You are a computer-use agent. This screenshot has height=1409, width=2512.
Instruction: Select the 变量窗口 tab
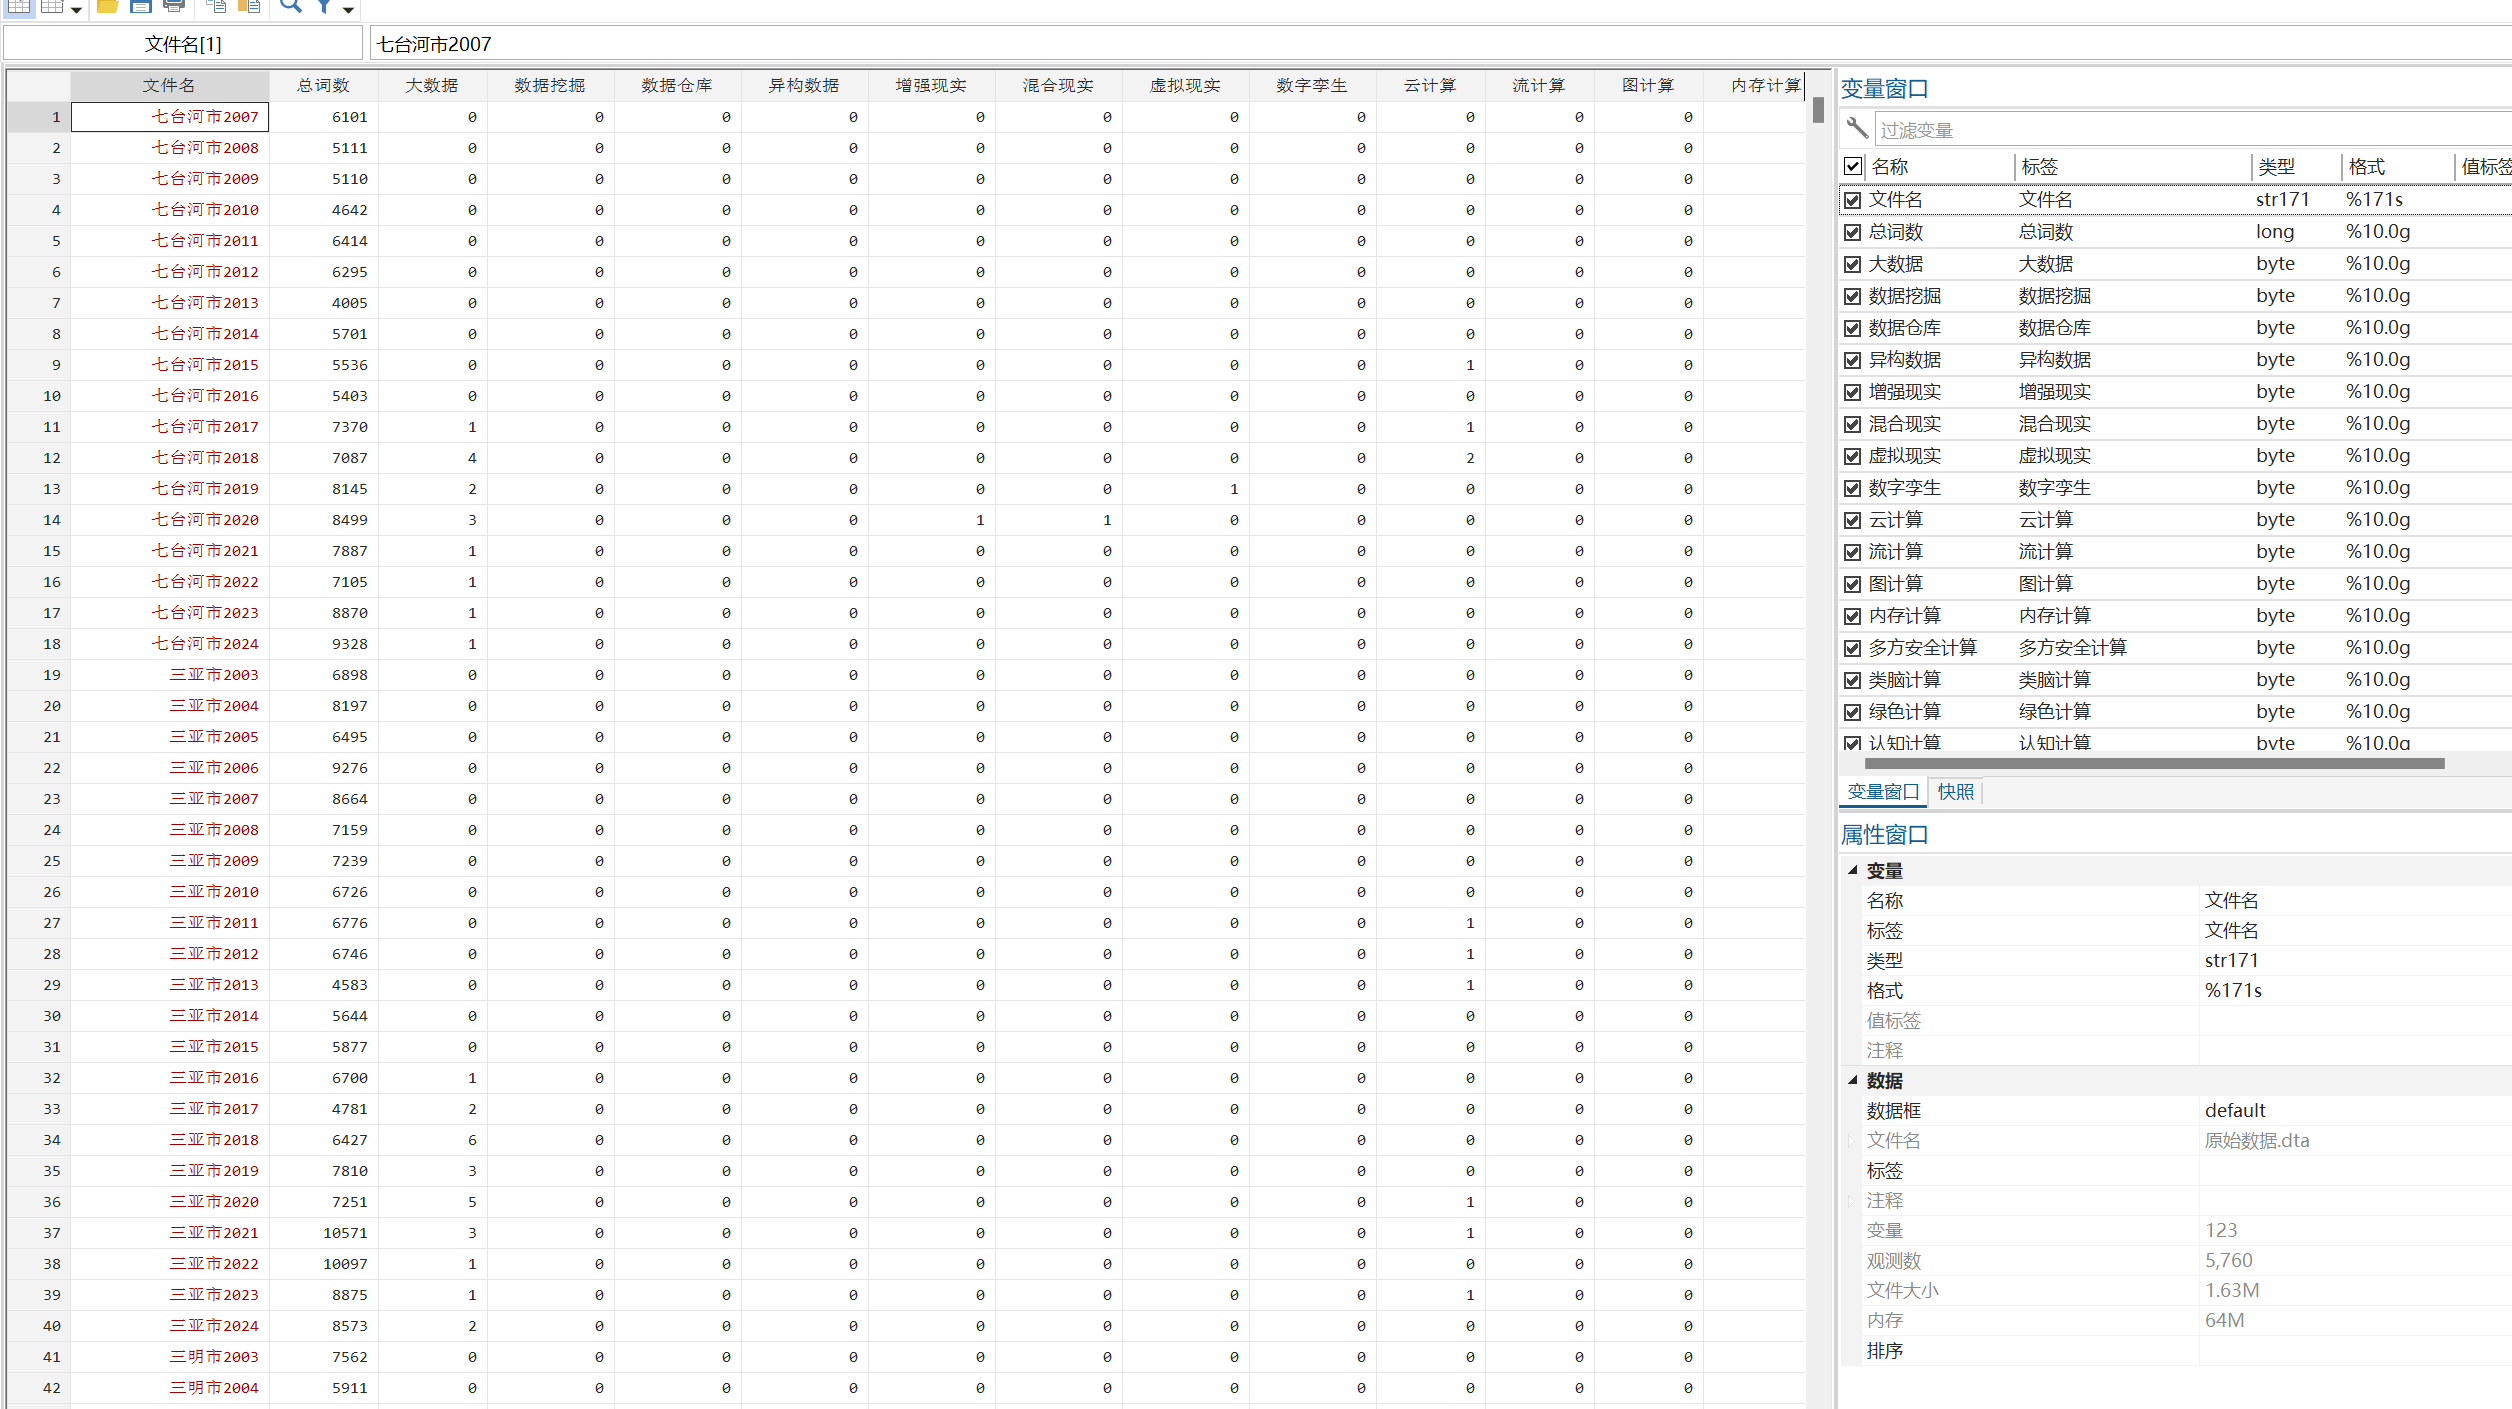tap(1882, 792)
